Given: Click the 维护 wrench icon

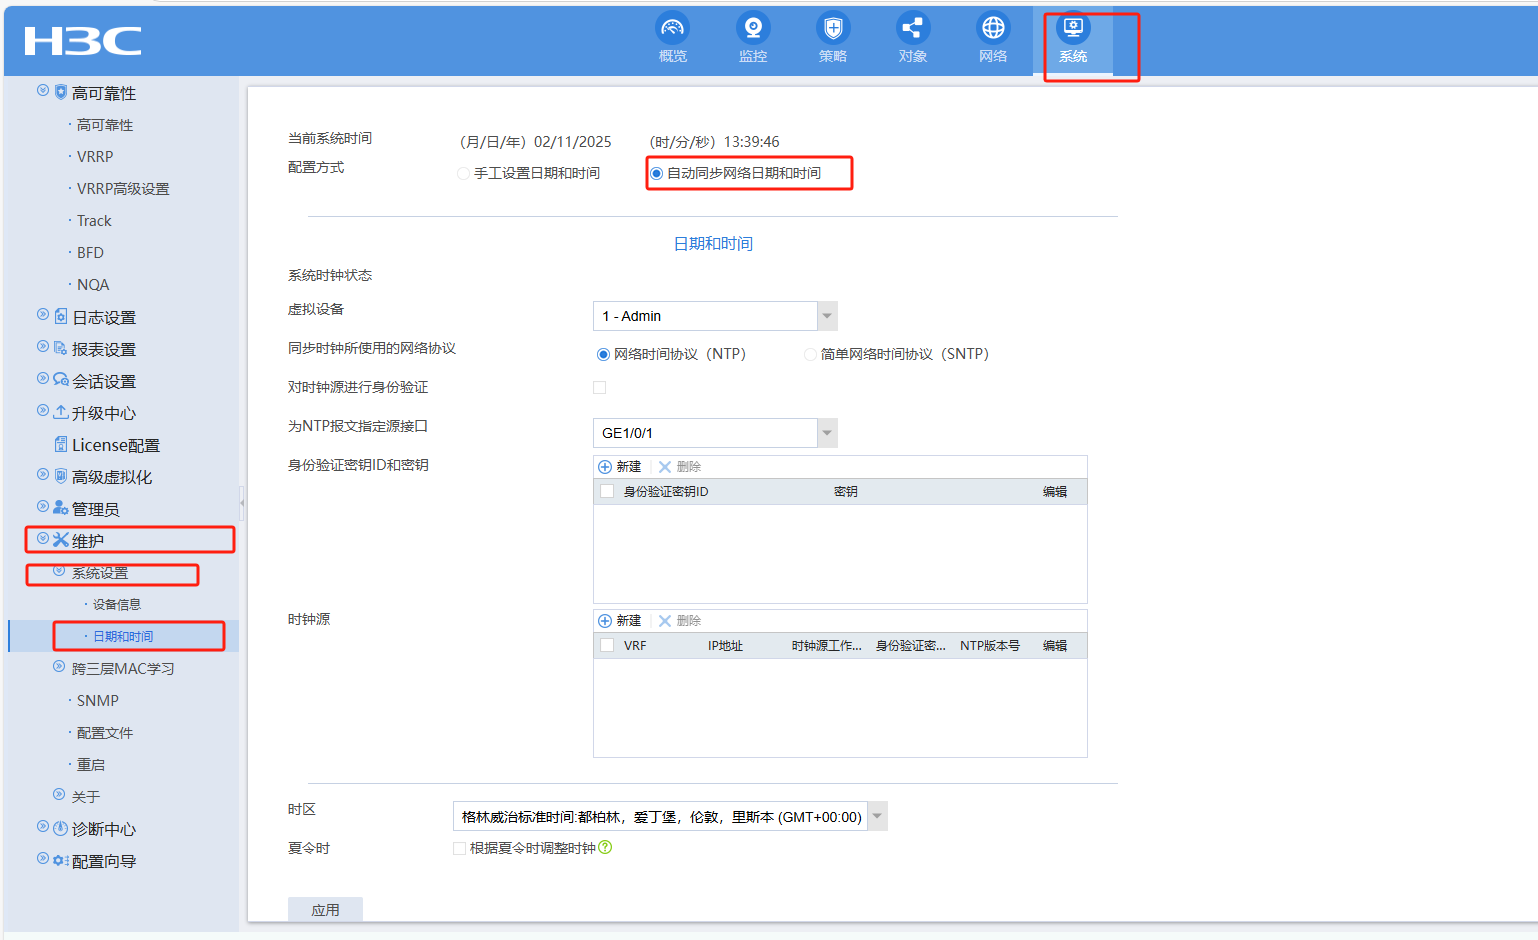Looking at the screenshot, I should point(61,541).
